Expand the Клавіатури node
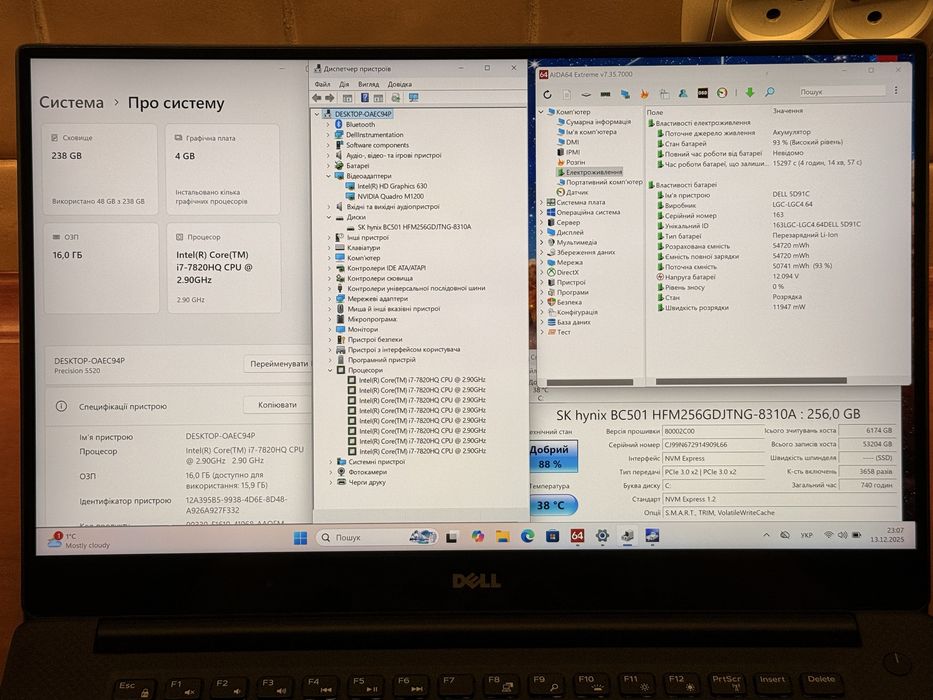 328,248
